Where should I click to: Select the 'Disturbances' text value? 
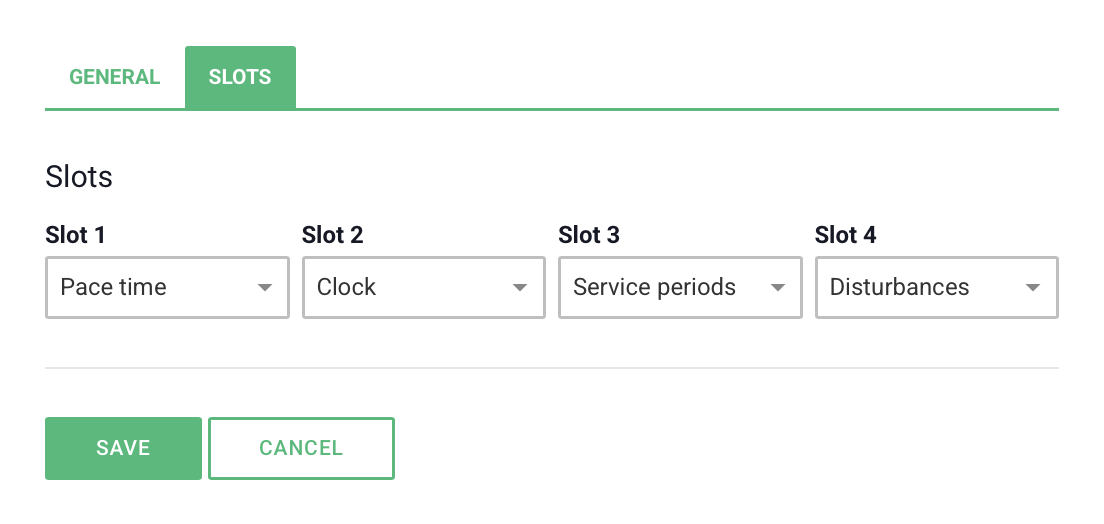[x=899, y=287]
